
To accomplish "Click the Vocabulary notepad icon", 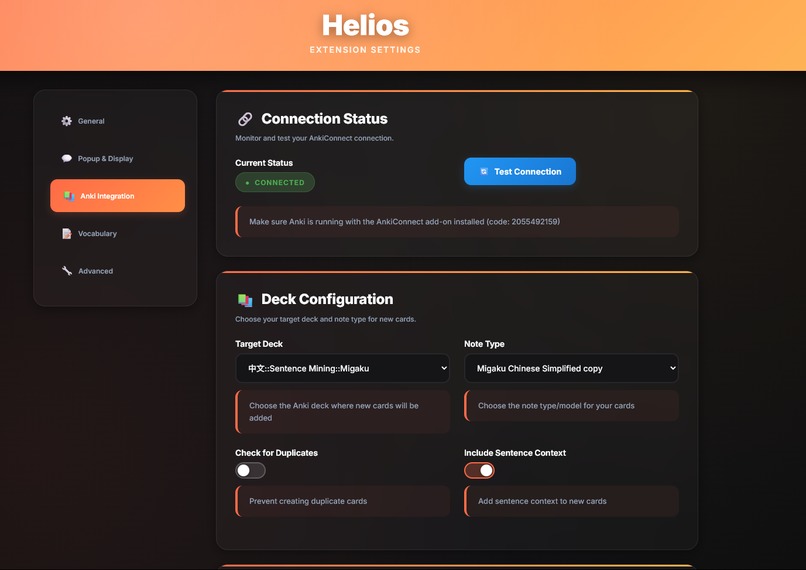I will coord(67,233).
